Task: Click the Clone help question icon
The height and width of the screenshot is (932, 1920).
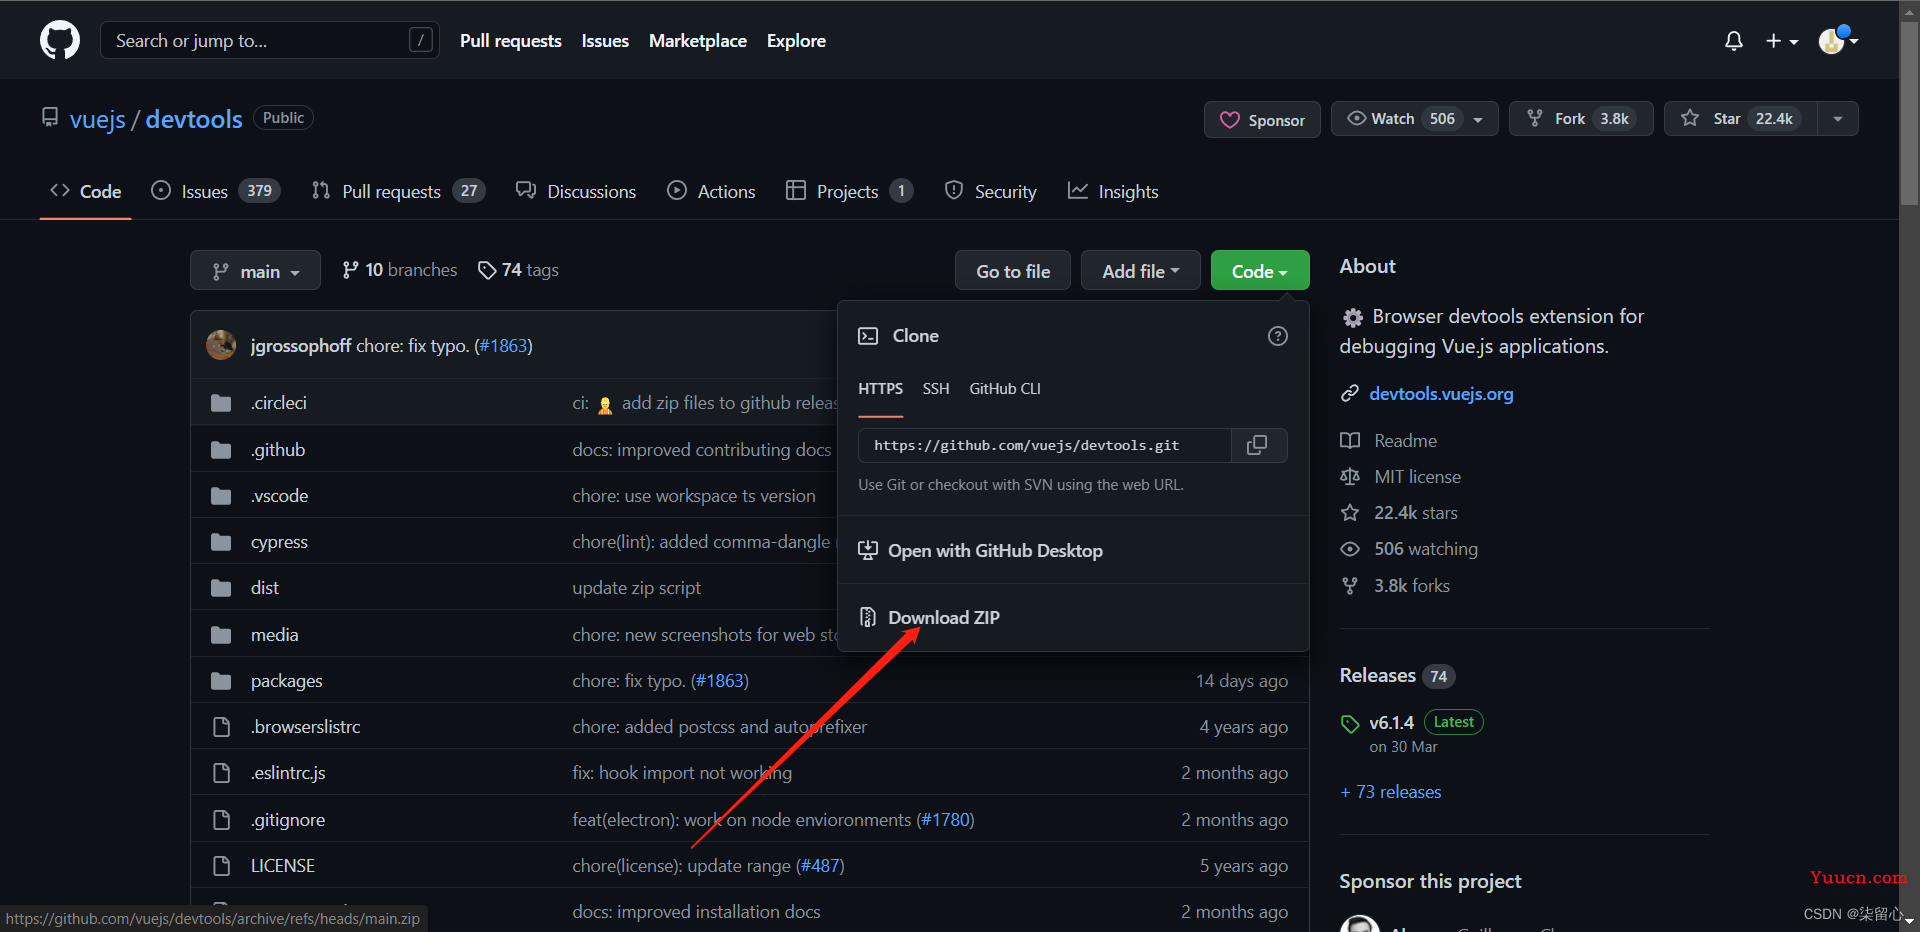Action: click(1277, 336)
